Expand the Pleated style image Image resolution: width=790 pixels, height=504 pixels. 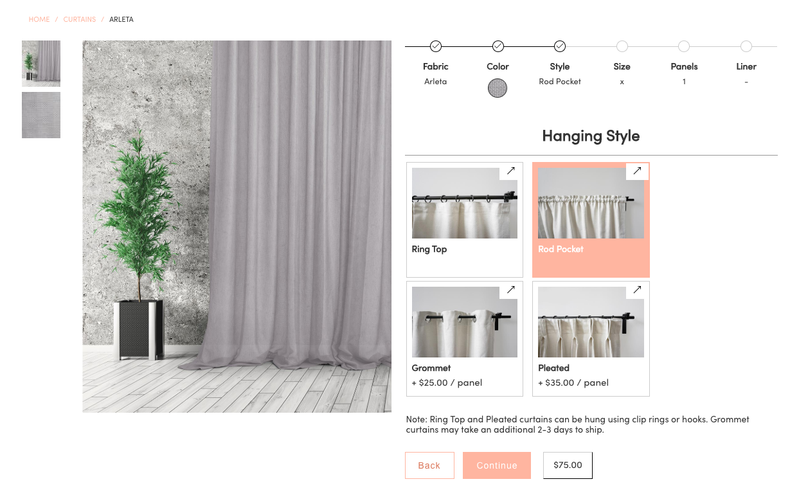637,290
